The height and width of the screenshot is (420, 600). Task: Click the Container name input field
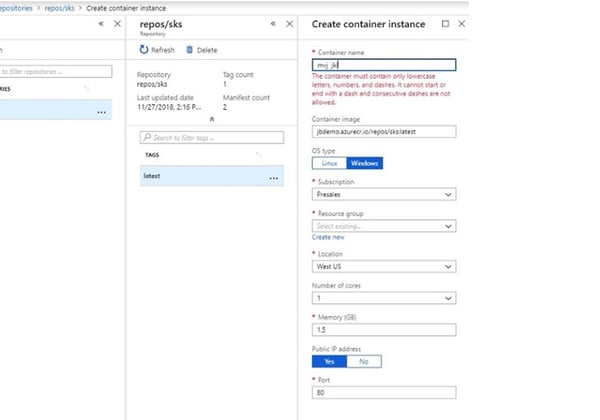pos(384,65)
